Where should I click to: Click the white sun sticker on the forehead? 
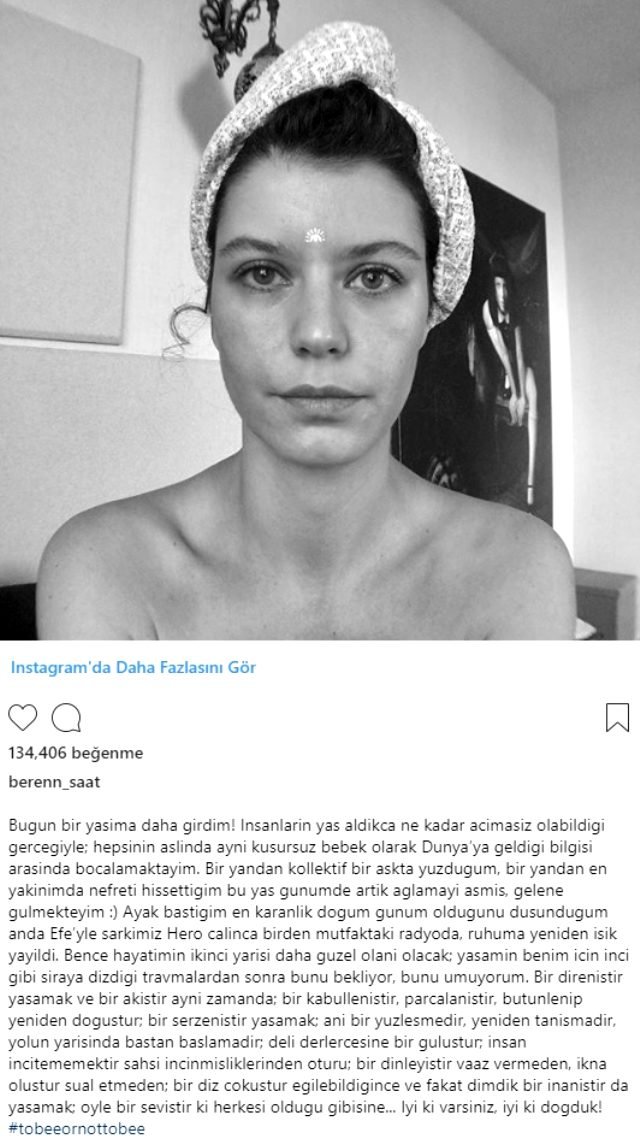pyautogui.click(x=315, y=235)
